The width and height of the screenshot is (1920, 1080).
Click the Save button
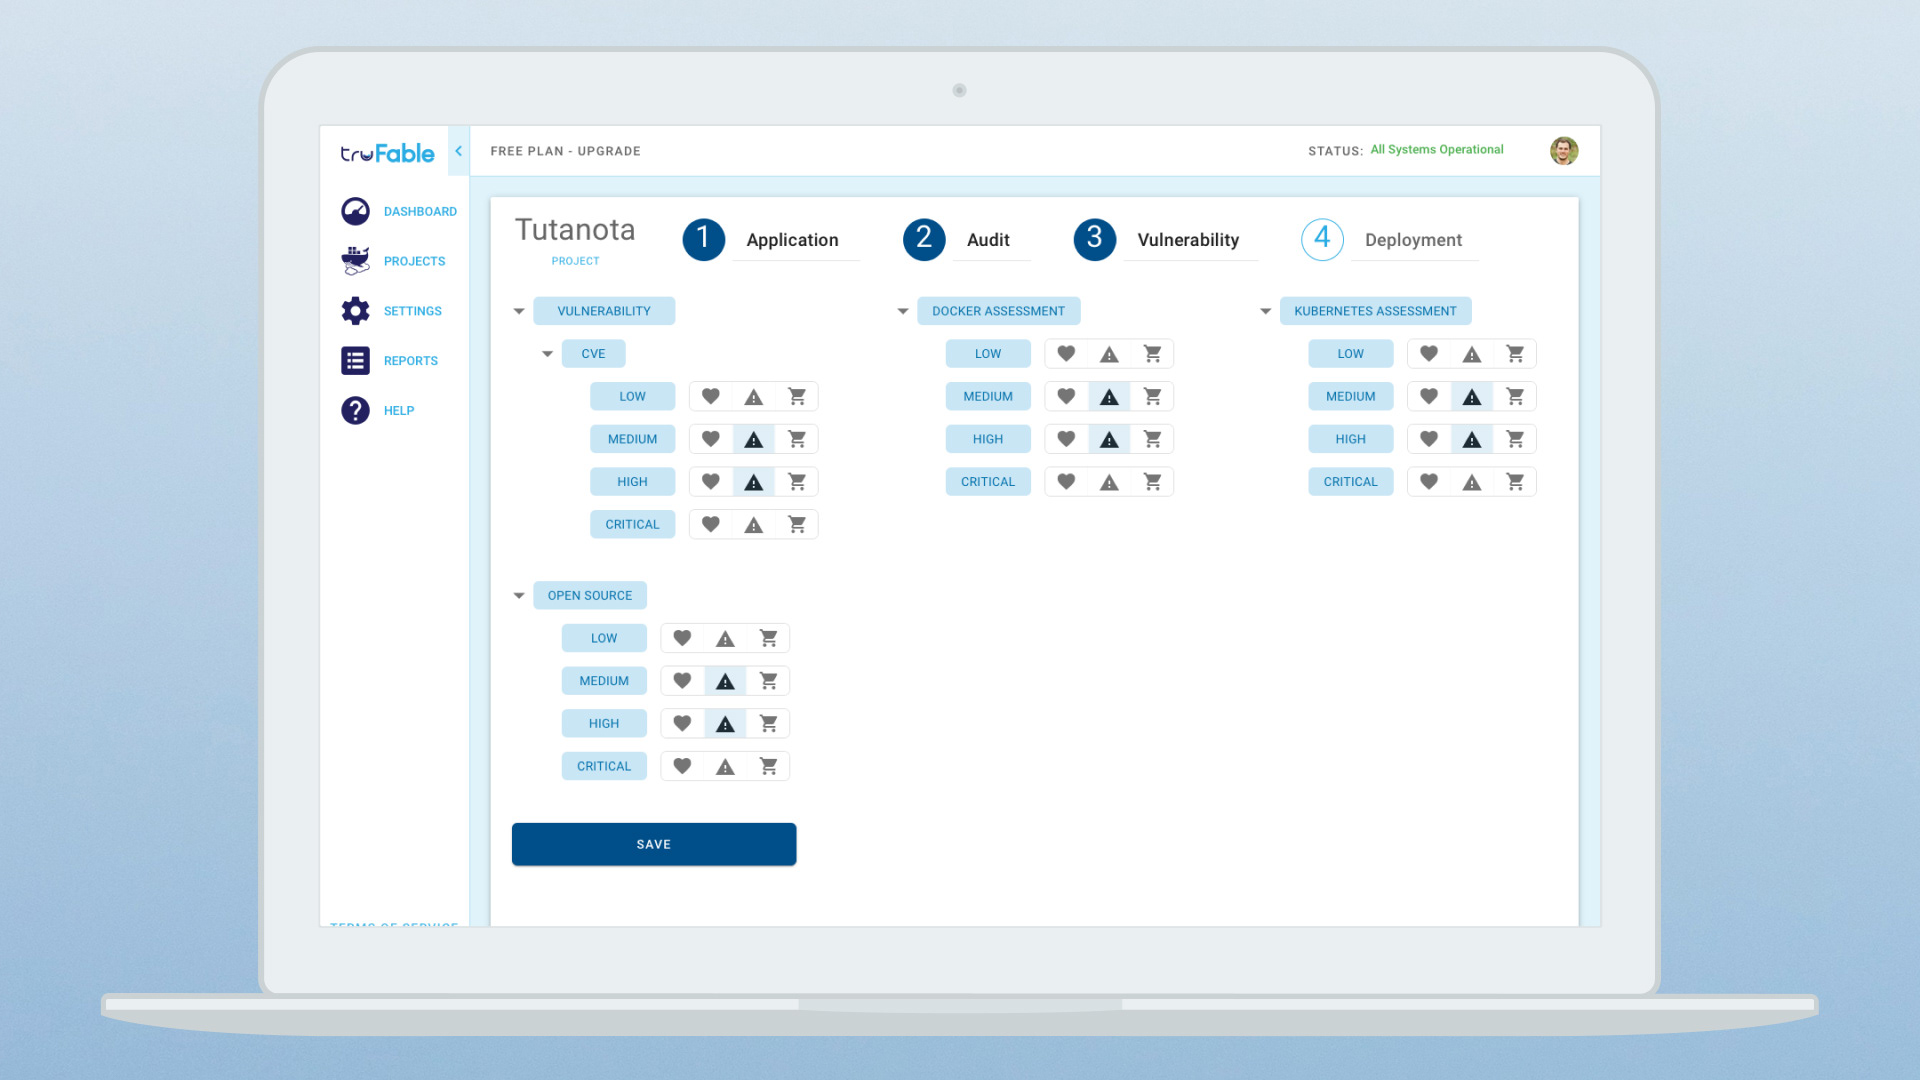pyautogui.click(x=654, y=844)
